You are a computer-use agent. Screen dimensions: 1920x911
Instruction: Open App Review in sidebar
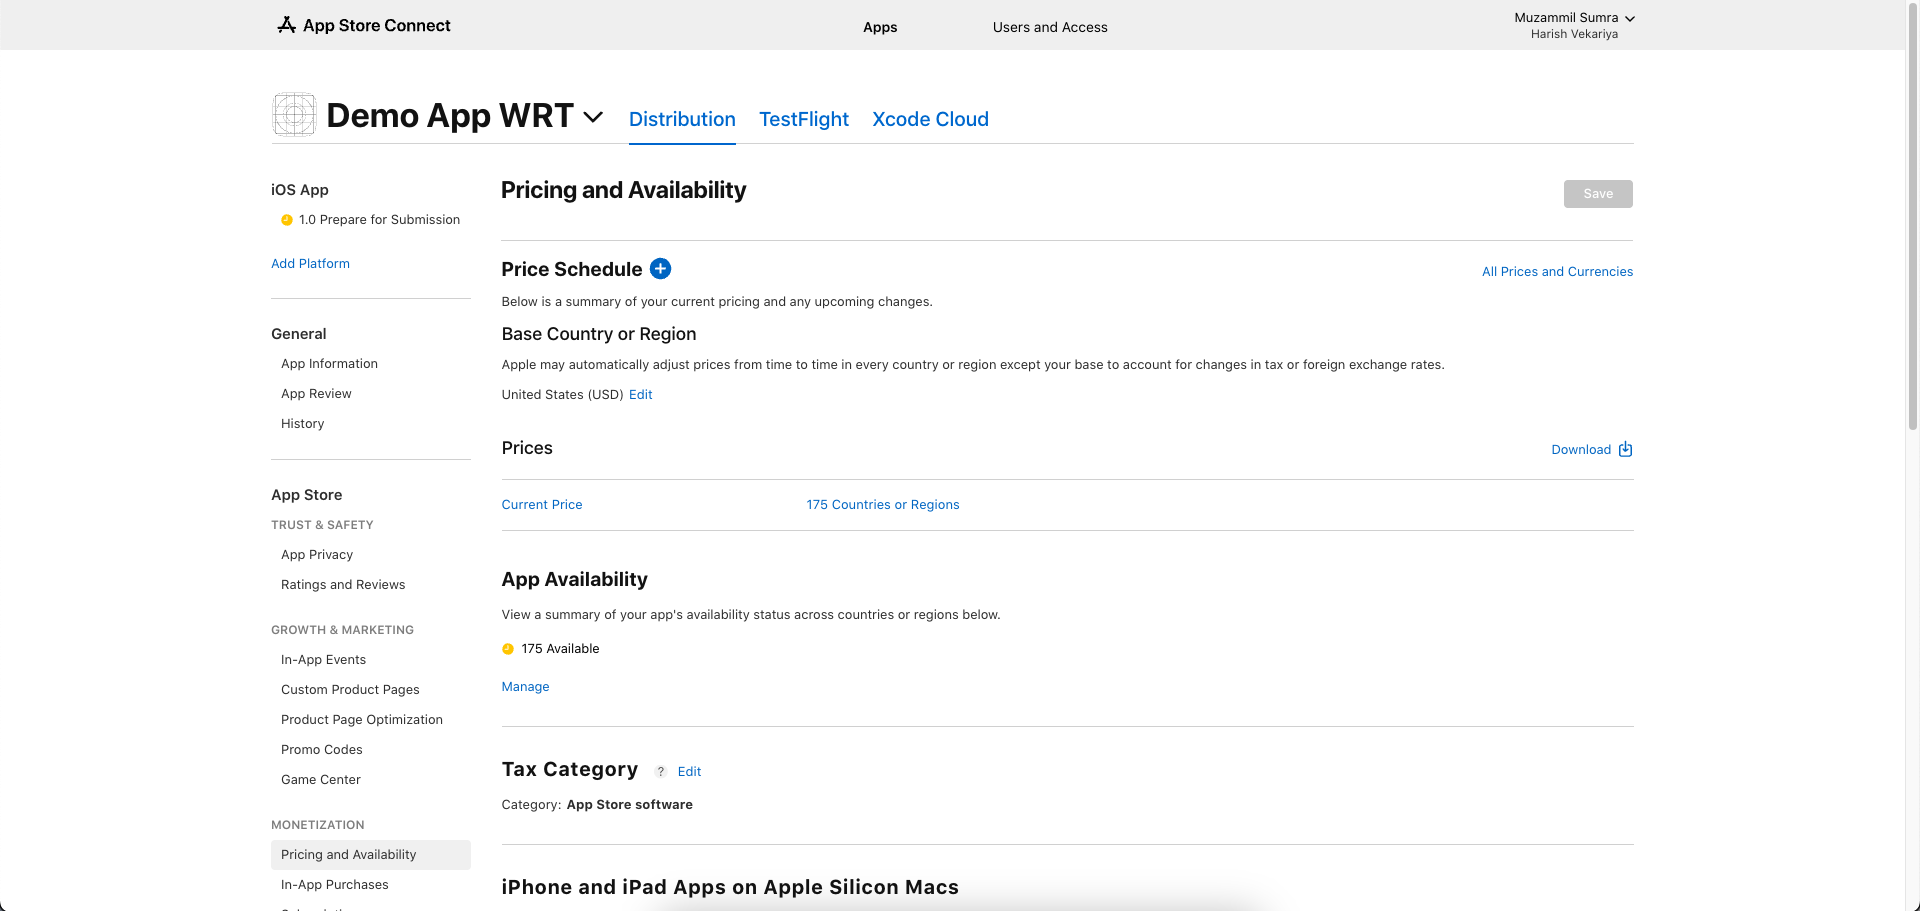point(316,394)
